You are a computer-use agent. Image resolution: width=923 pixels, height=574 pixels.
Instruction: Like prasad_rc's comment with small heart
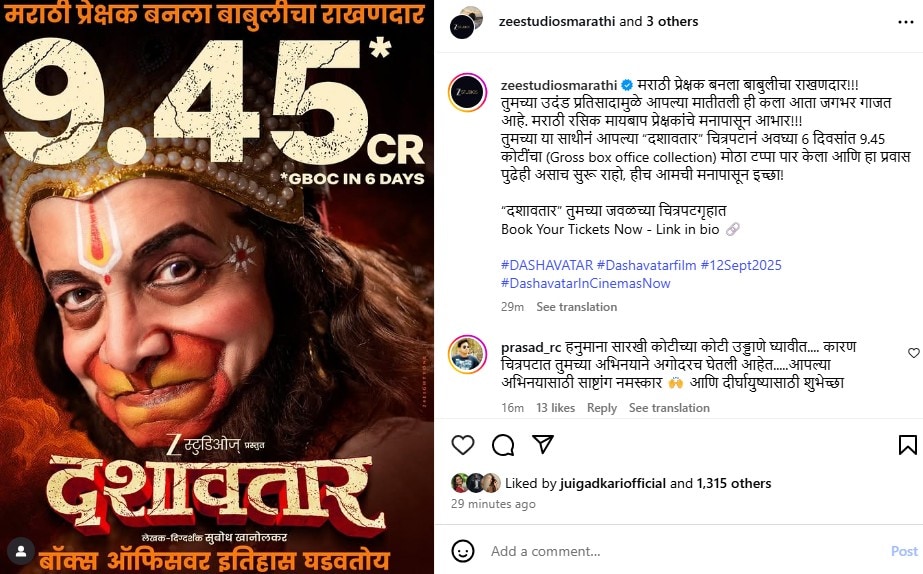[914, 353]
